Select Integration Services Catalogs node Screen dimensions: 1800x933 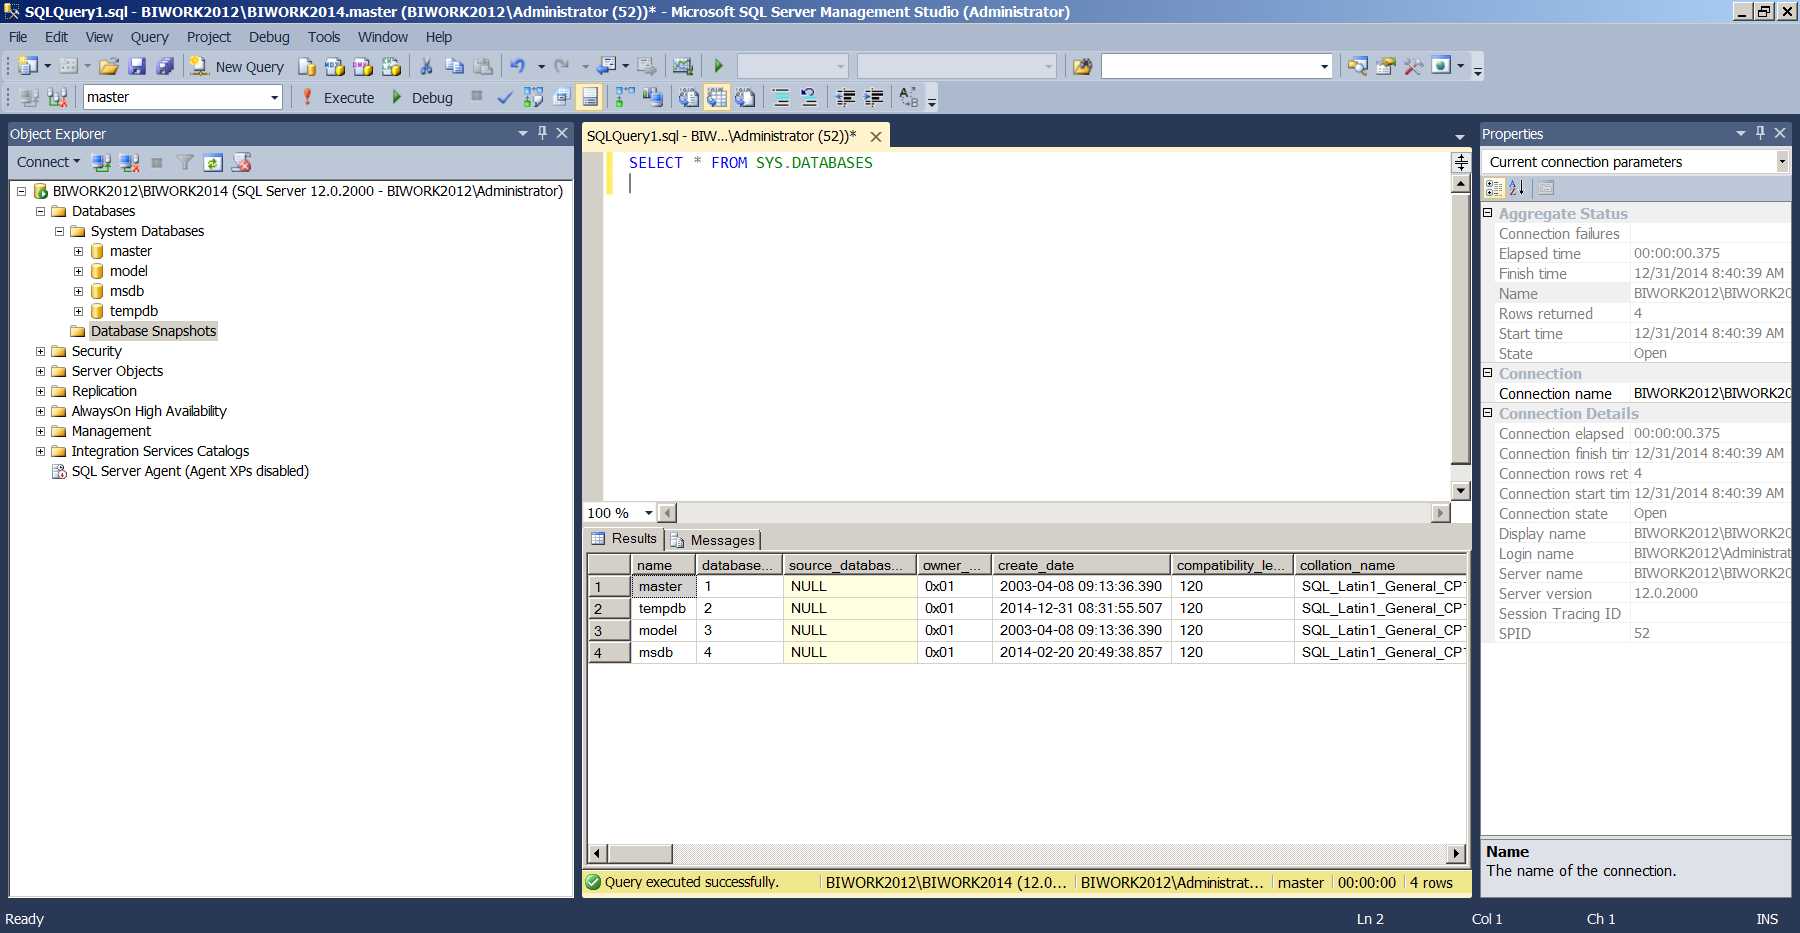point(160,451)
